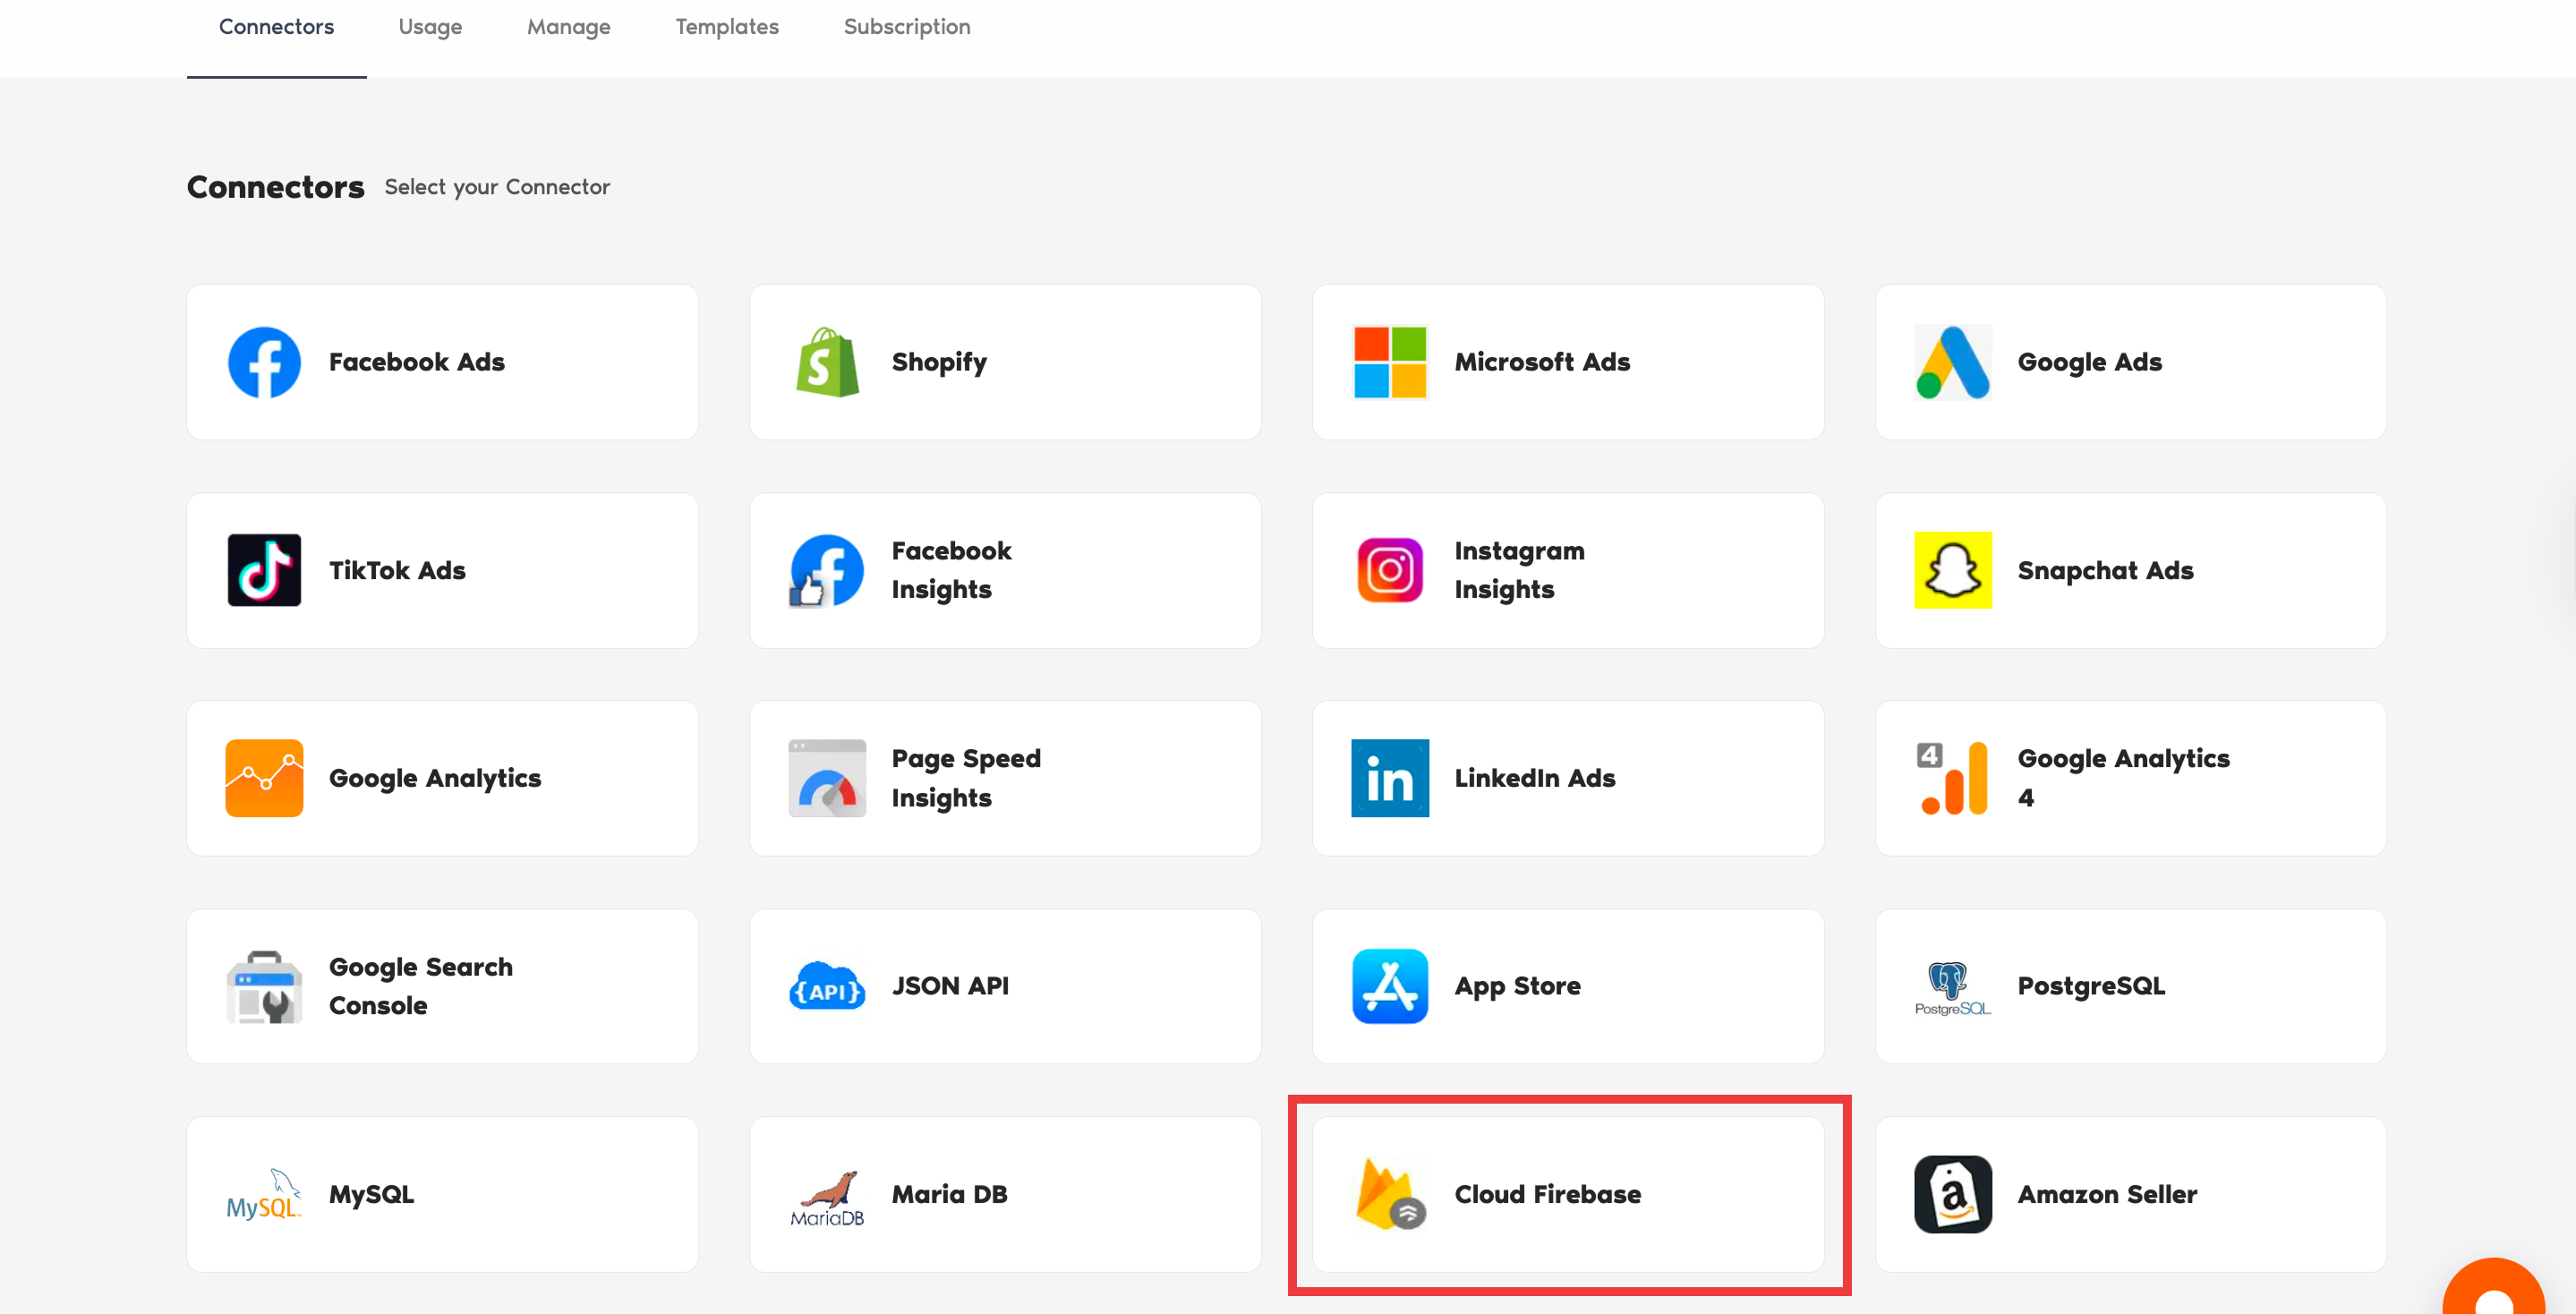Select the Google Analytics label
2576x1314 pixels.
coord(435,778)
